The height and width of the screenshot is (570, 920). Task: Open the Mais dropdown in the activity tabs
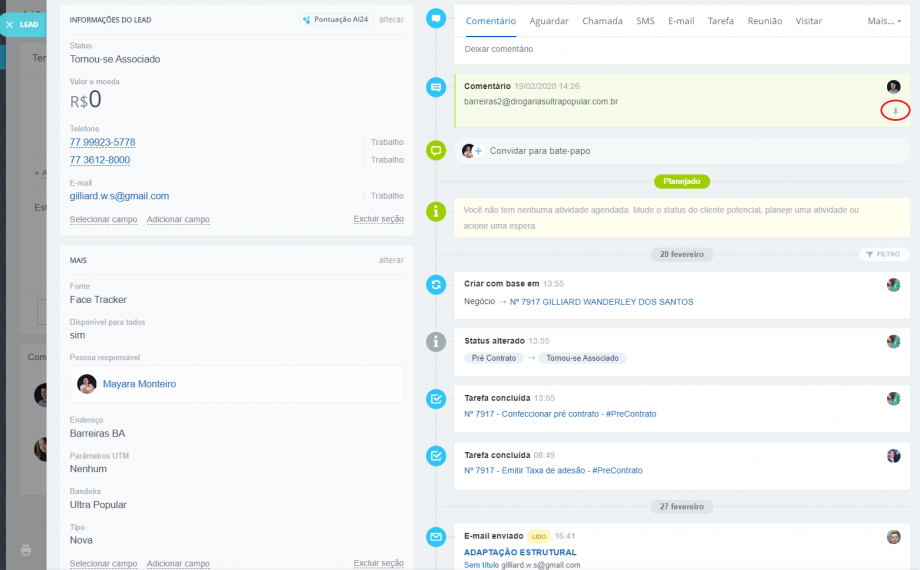point(884,21)
